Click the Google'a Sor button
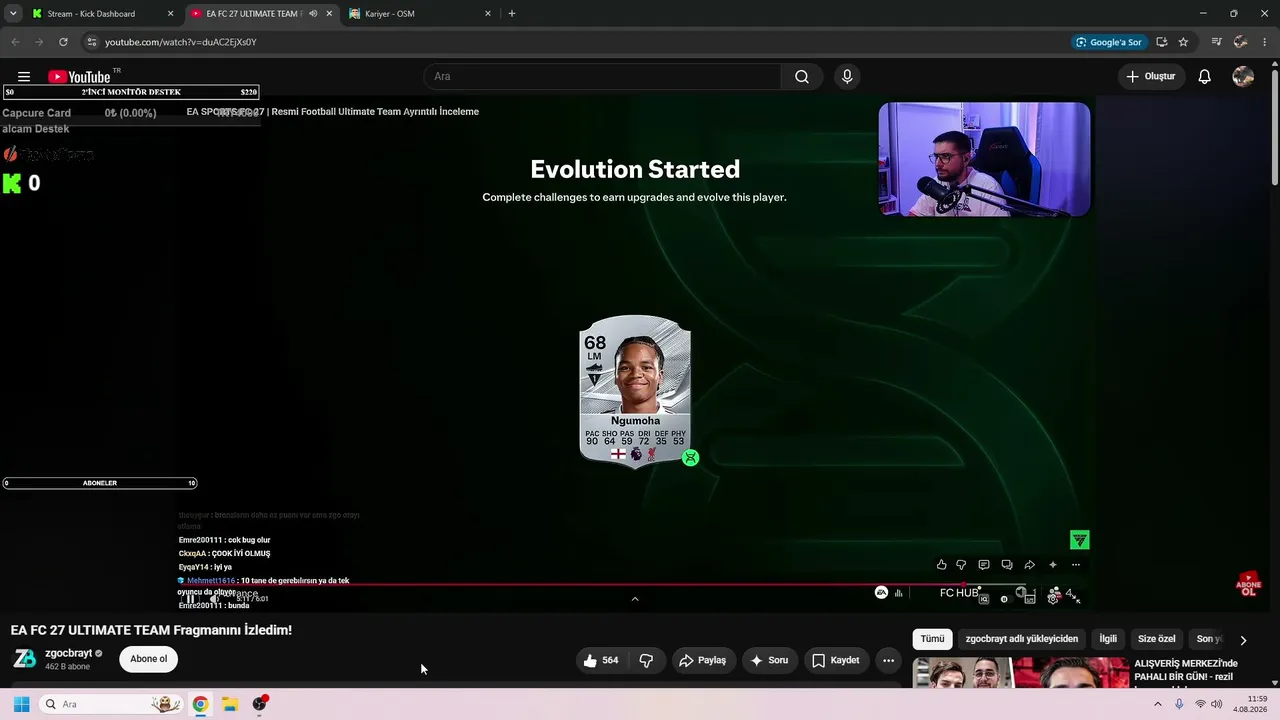1280x720 pixels. [x=1108, y=42]
